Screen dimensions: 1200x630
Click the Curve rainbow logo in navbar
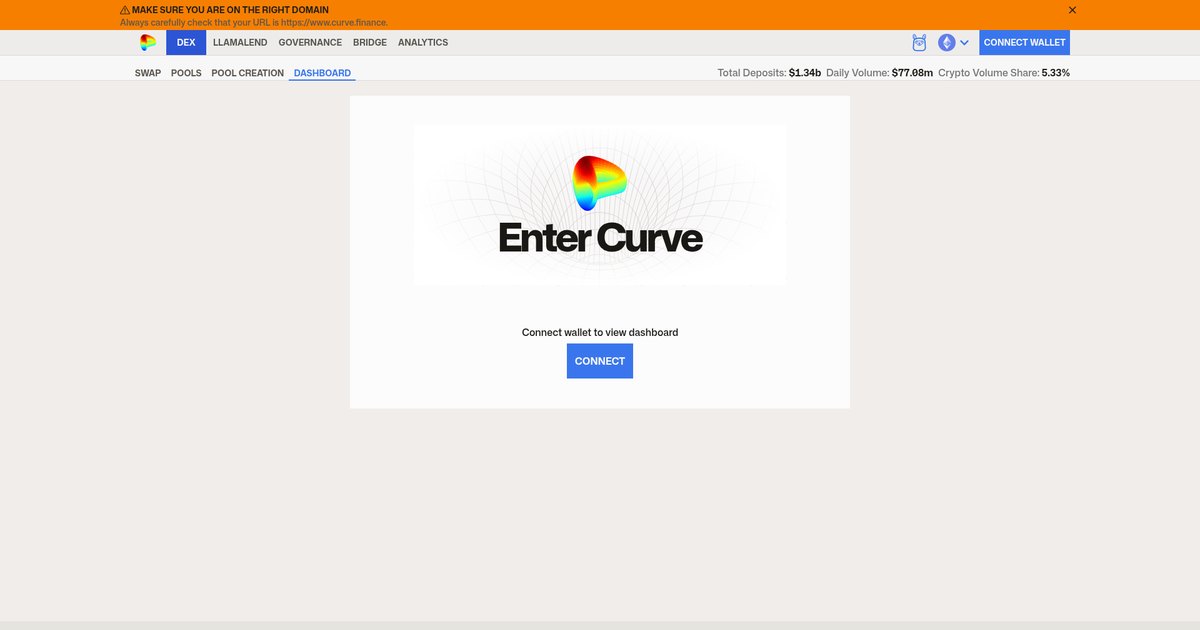pyautogui.click(x=148, y=42)
